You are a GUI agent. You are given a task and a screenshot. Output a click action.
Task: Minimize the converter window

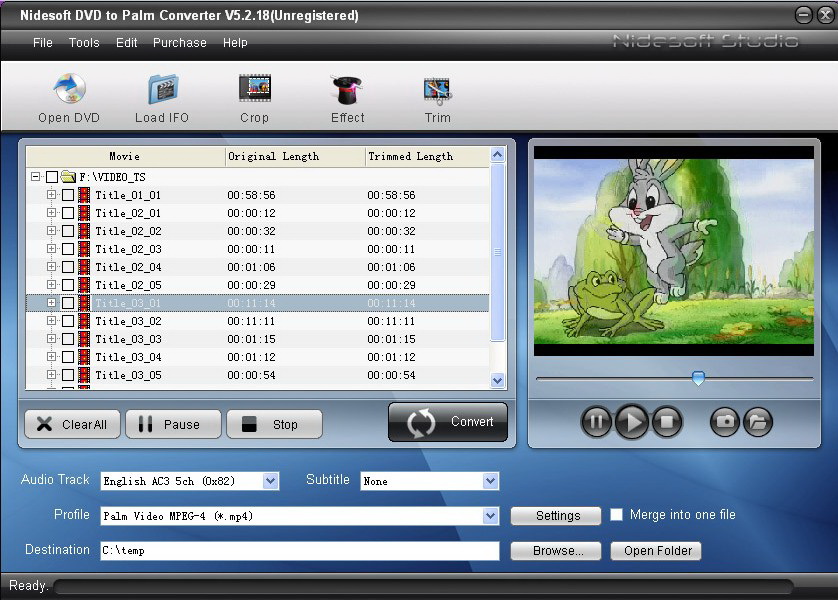pyautogui.click(x=803, y=15)
